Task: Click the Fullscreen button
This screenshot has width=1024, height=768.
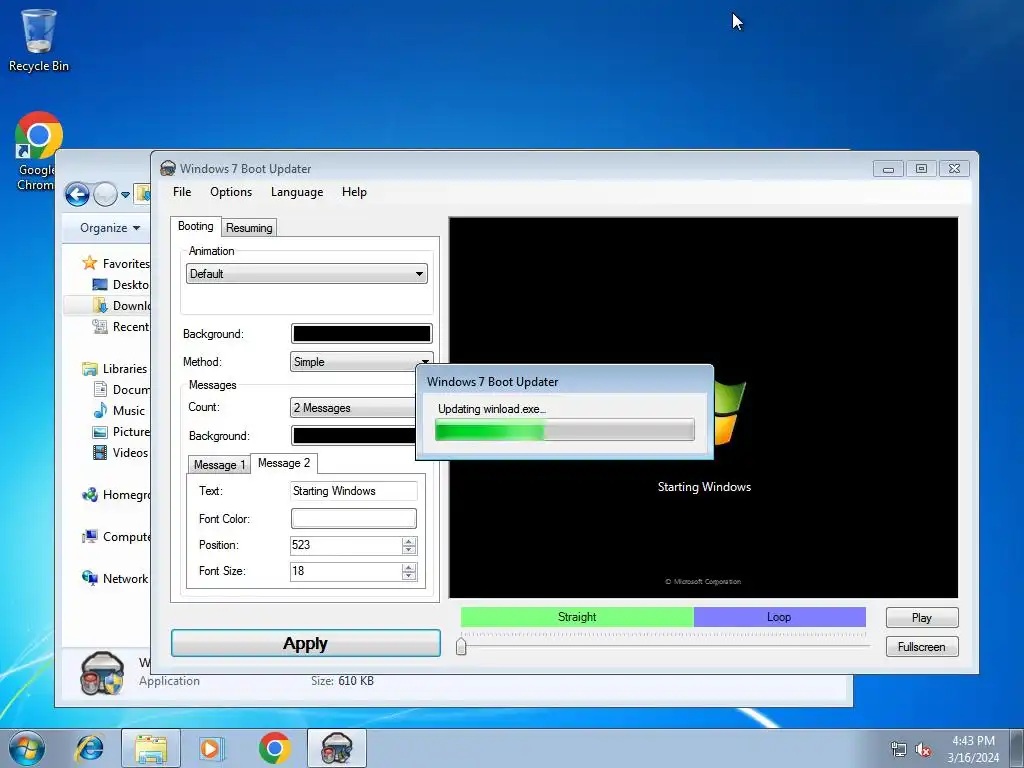Action: 922,647
